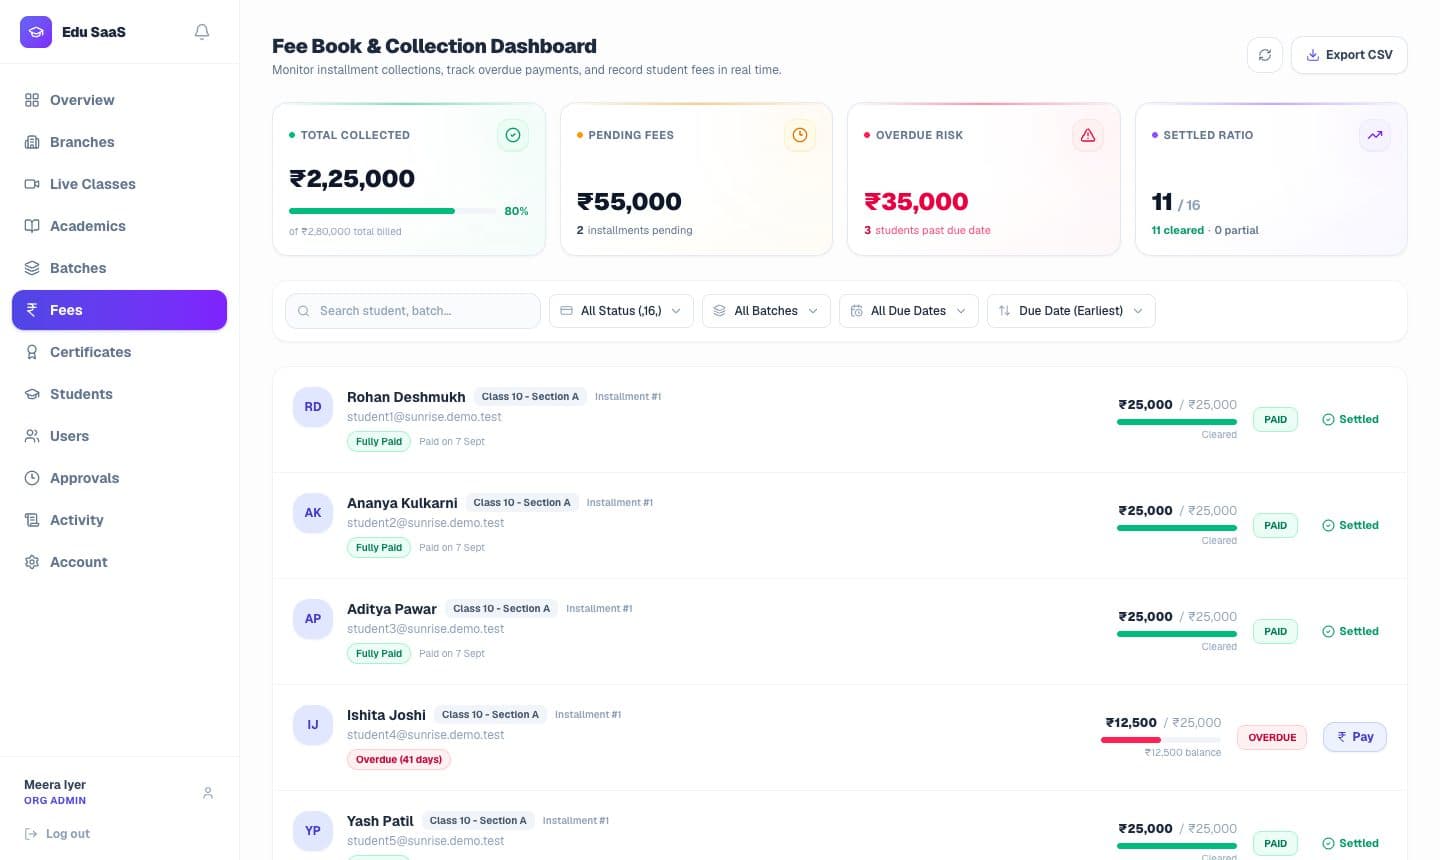Click the profile icon beside Meera Iyer
The height and width of the screenshot is (860, 1440).
point(208,793)
